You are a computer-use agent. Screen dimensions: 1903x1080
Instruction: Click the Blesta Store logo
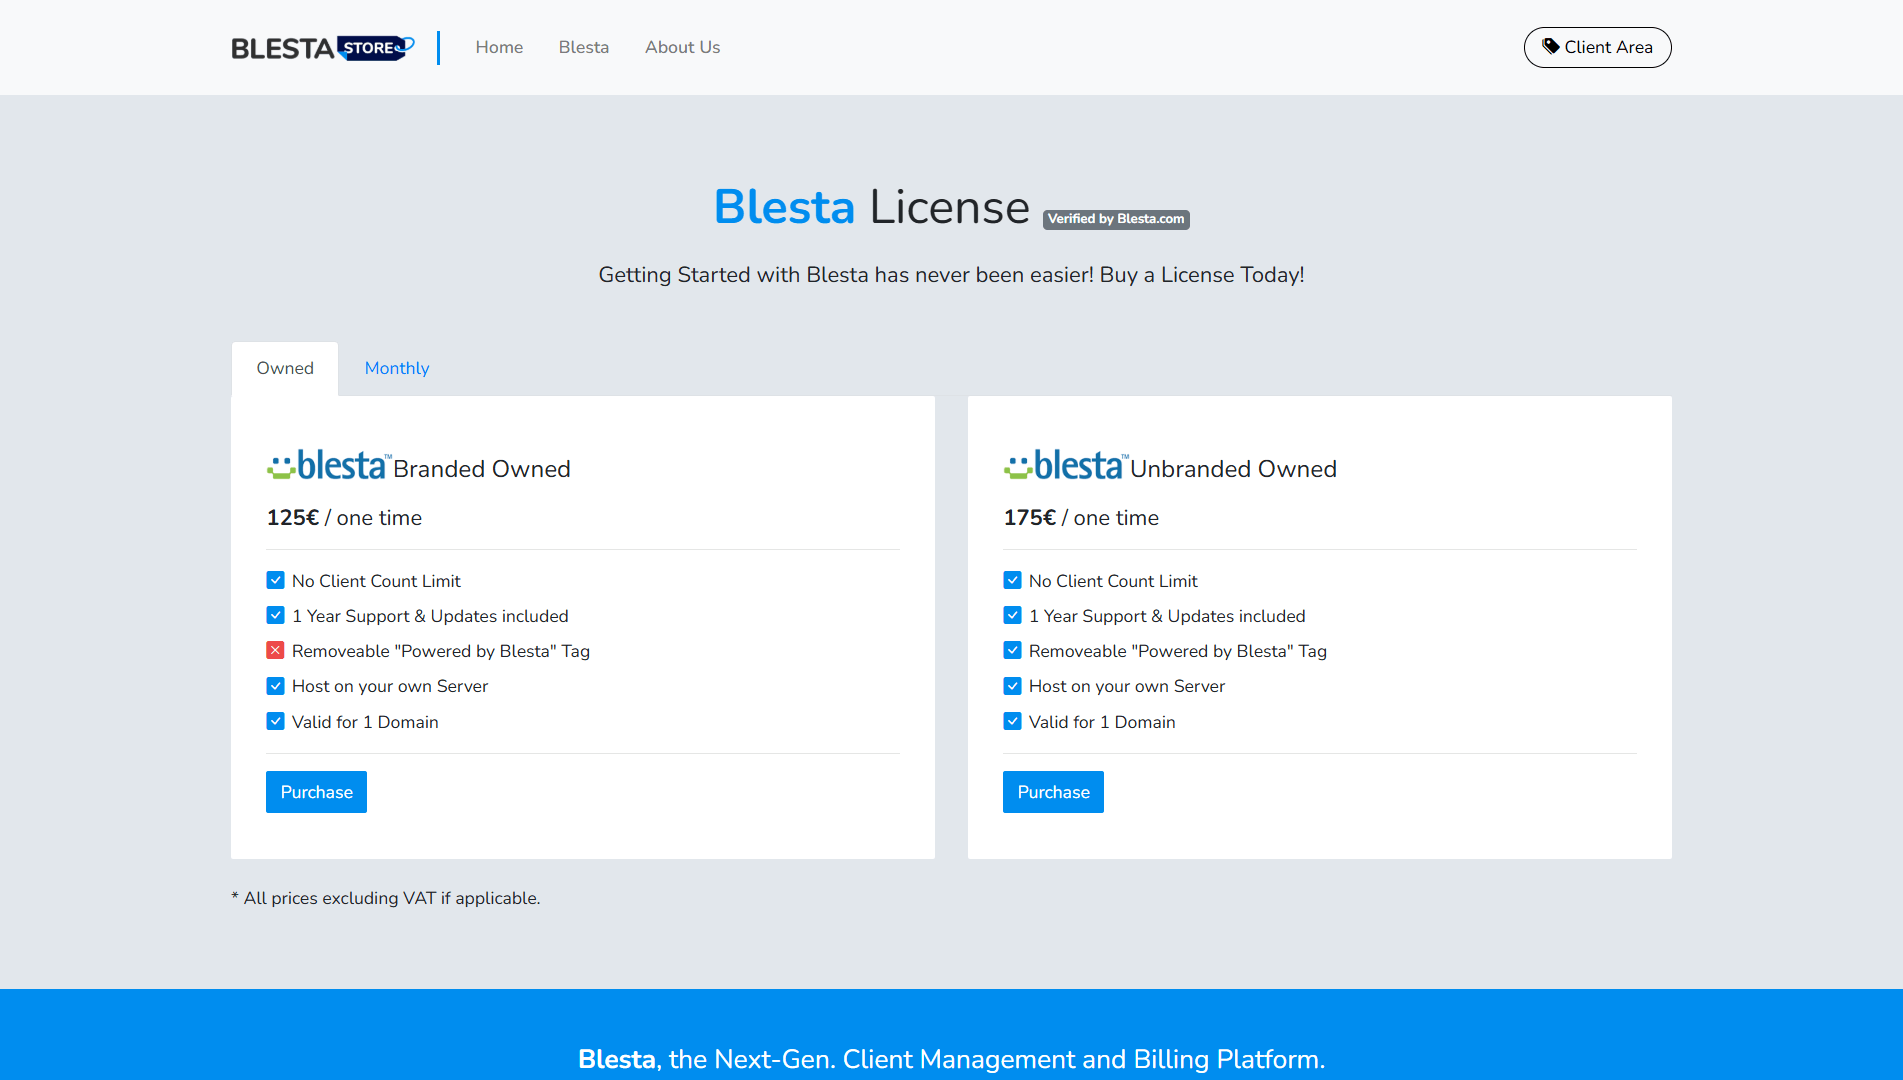click(x=322, y=48)
